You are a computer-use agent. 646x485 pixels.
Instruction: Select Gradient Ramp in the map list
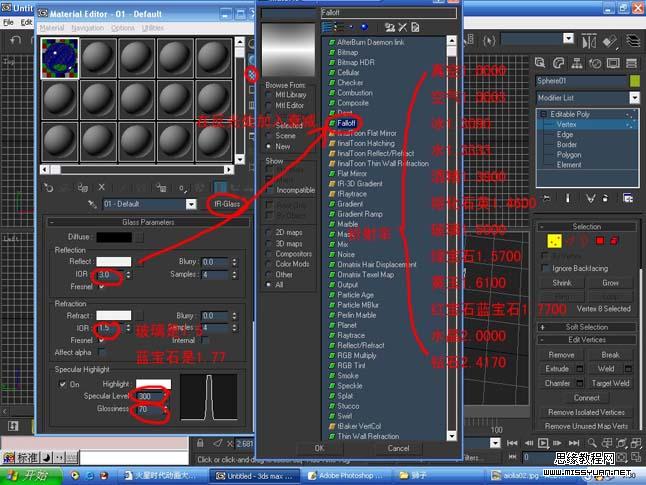click(360, 214)
